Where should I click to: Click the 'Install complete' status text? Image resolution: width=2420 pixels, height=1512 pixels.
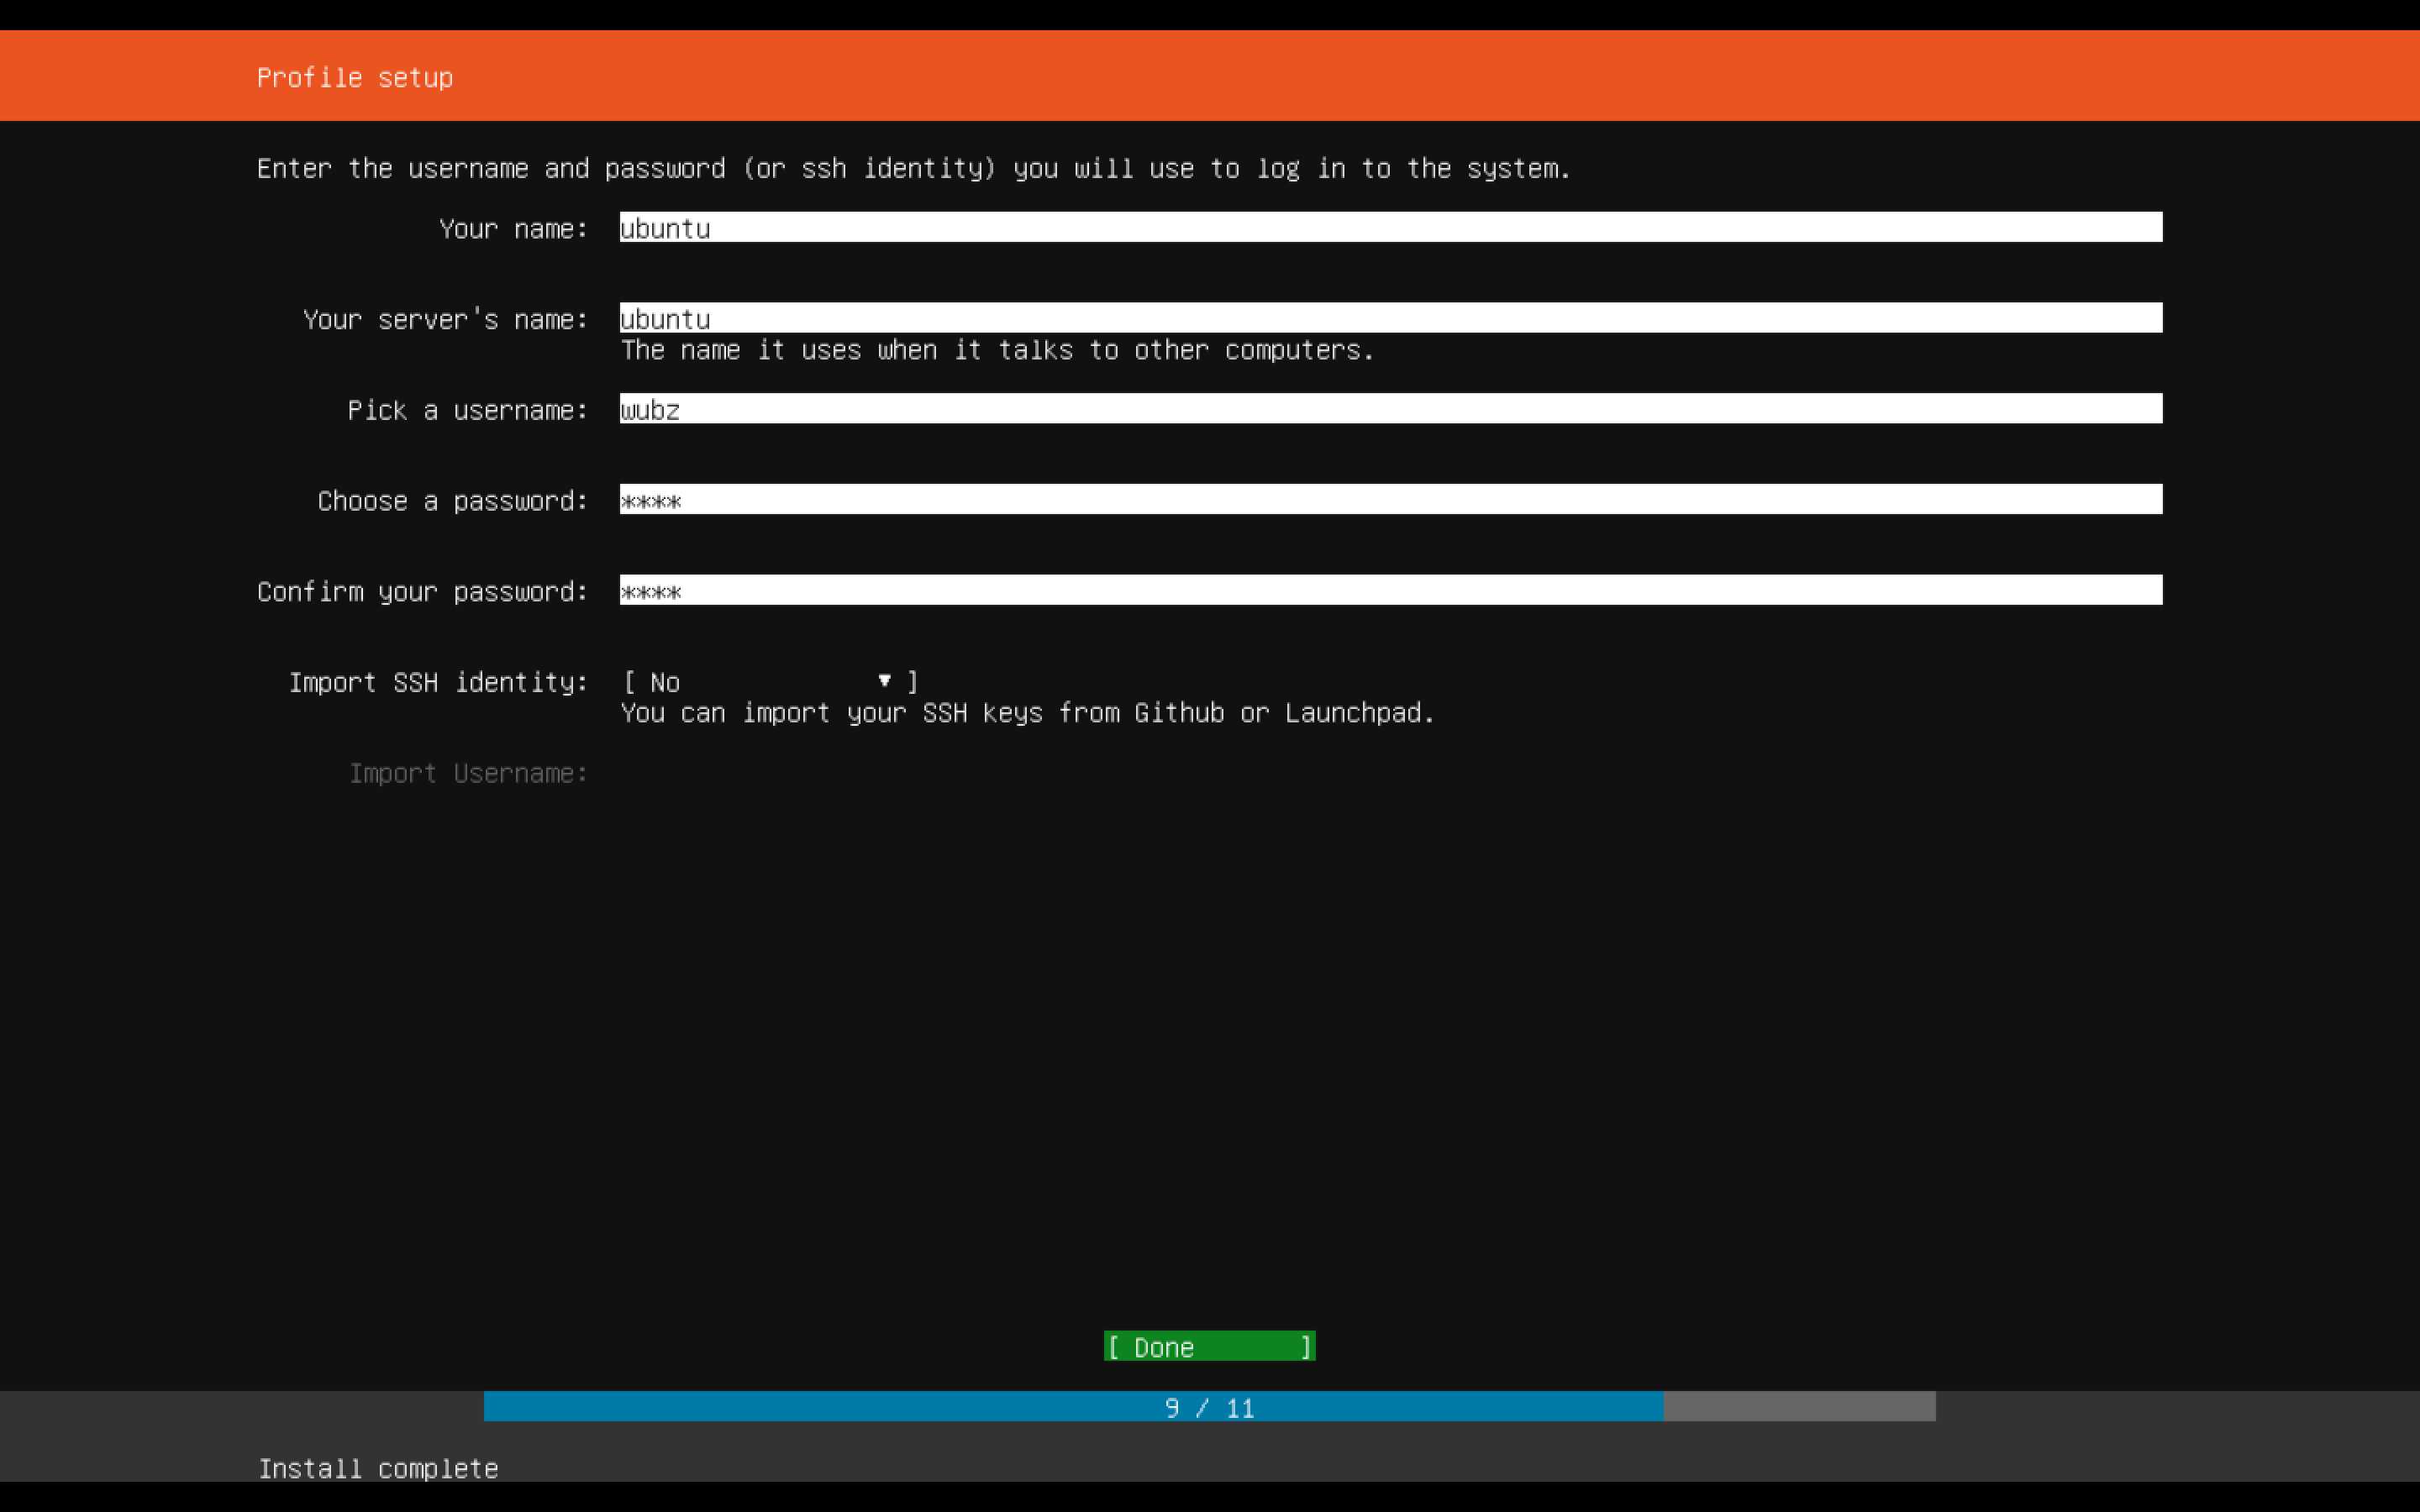pos(378,1468)
